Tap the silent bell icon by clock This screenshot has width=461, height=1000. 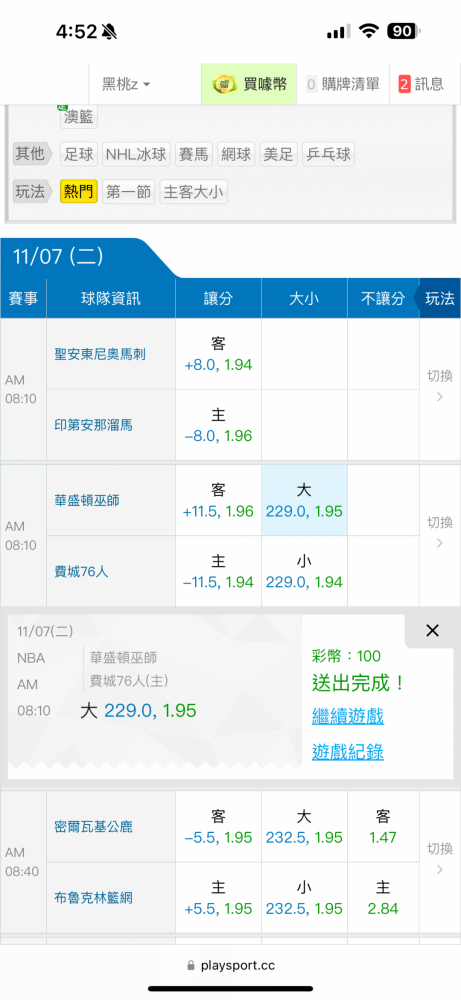[110, 31]
